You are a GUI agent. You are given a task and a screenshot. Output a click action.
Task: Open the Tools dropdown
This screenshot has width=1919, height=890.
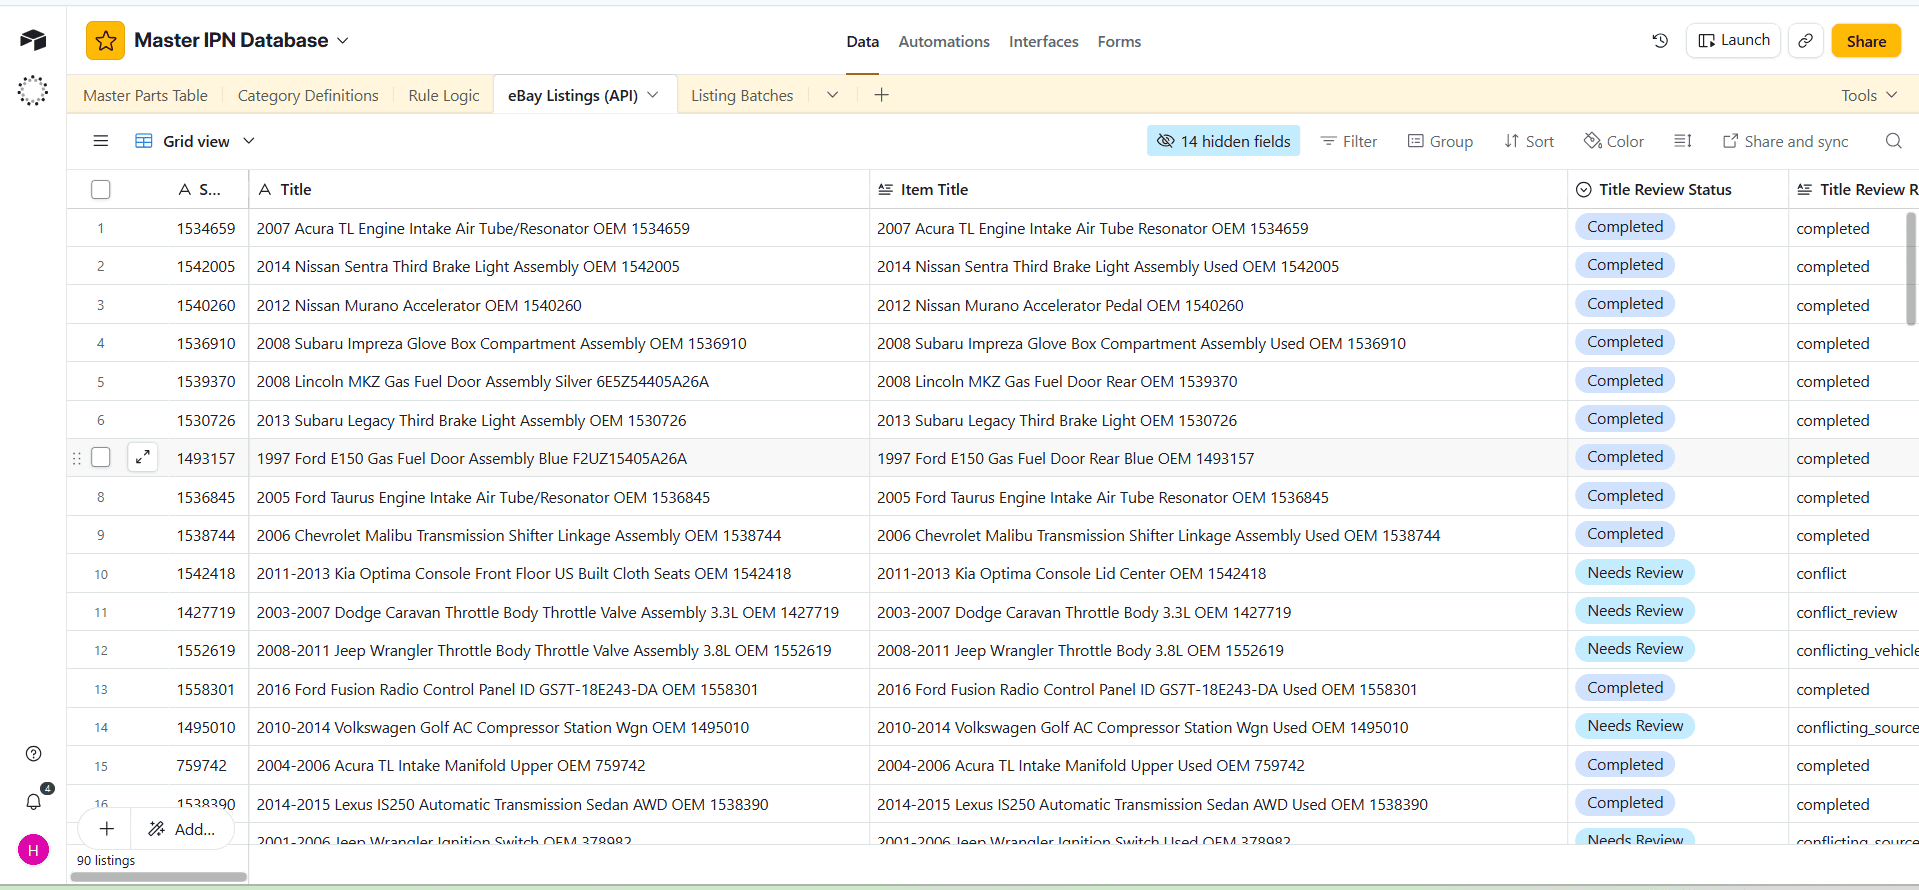coord(1869,95)
